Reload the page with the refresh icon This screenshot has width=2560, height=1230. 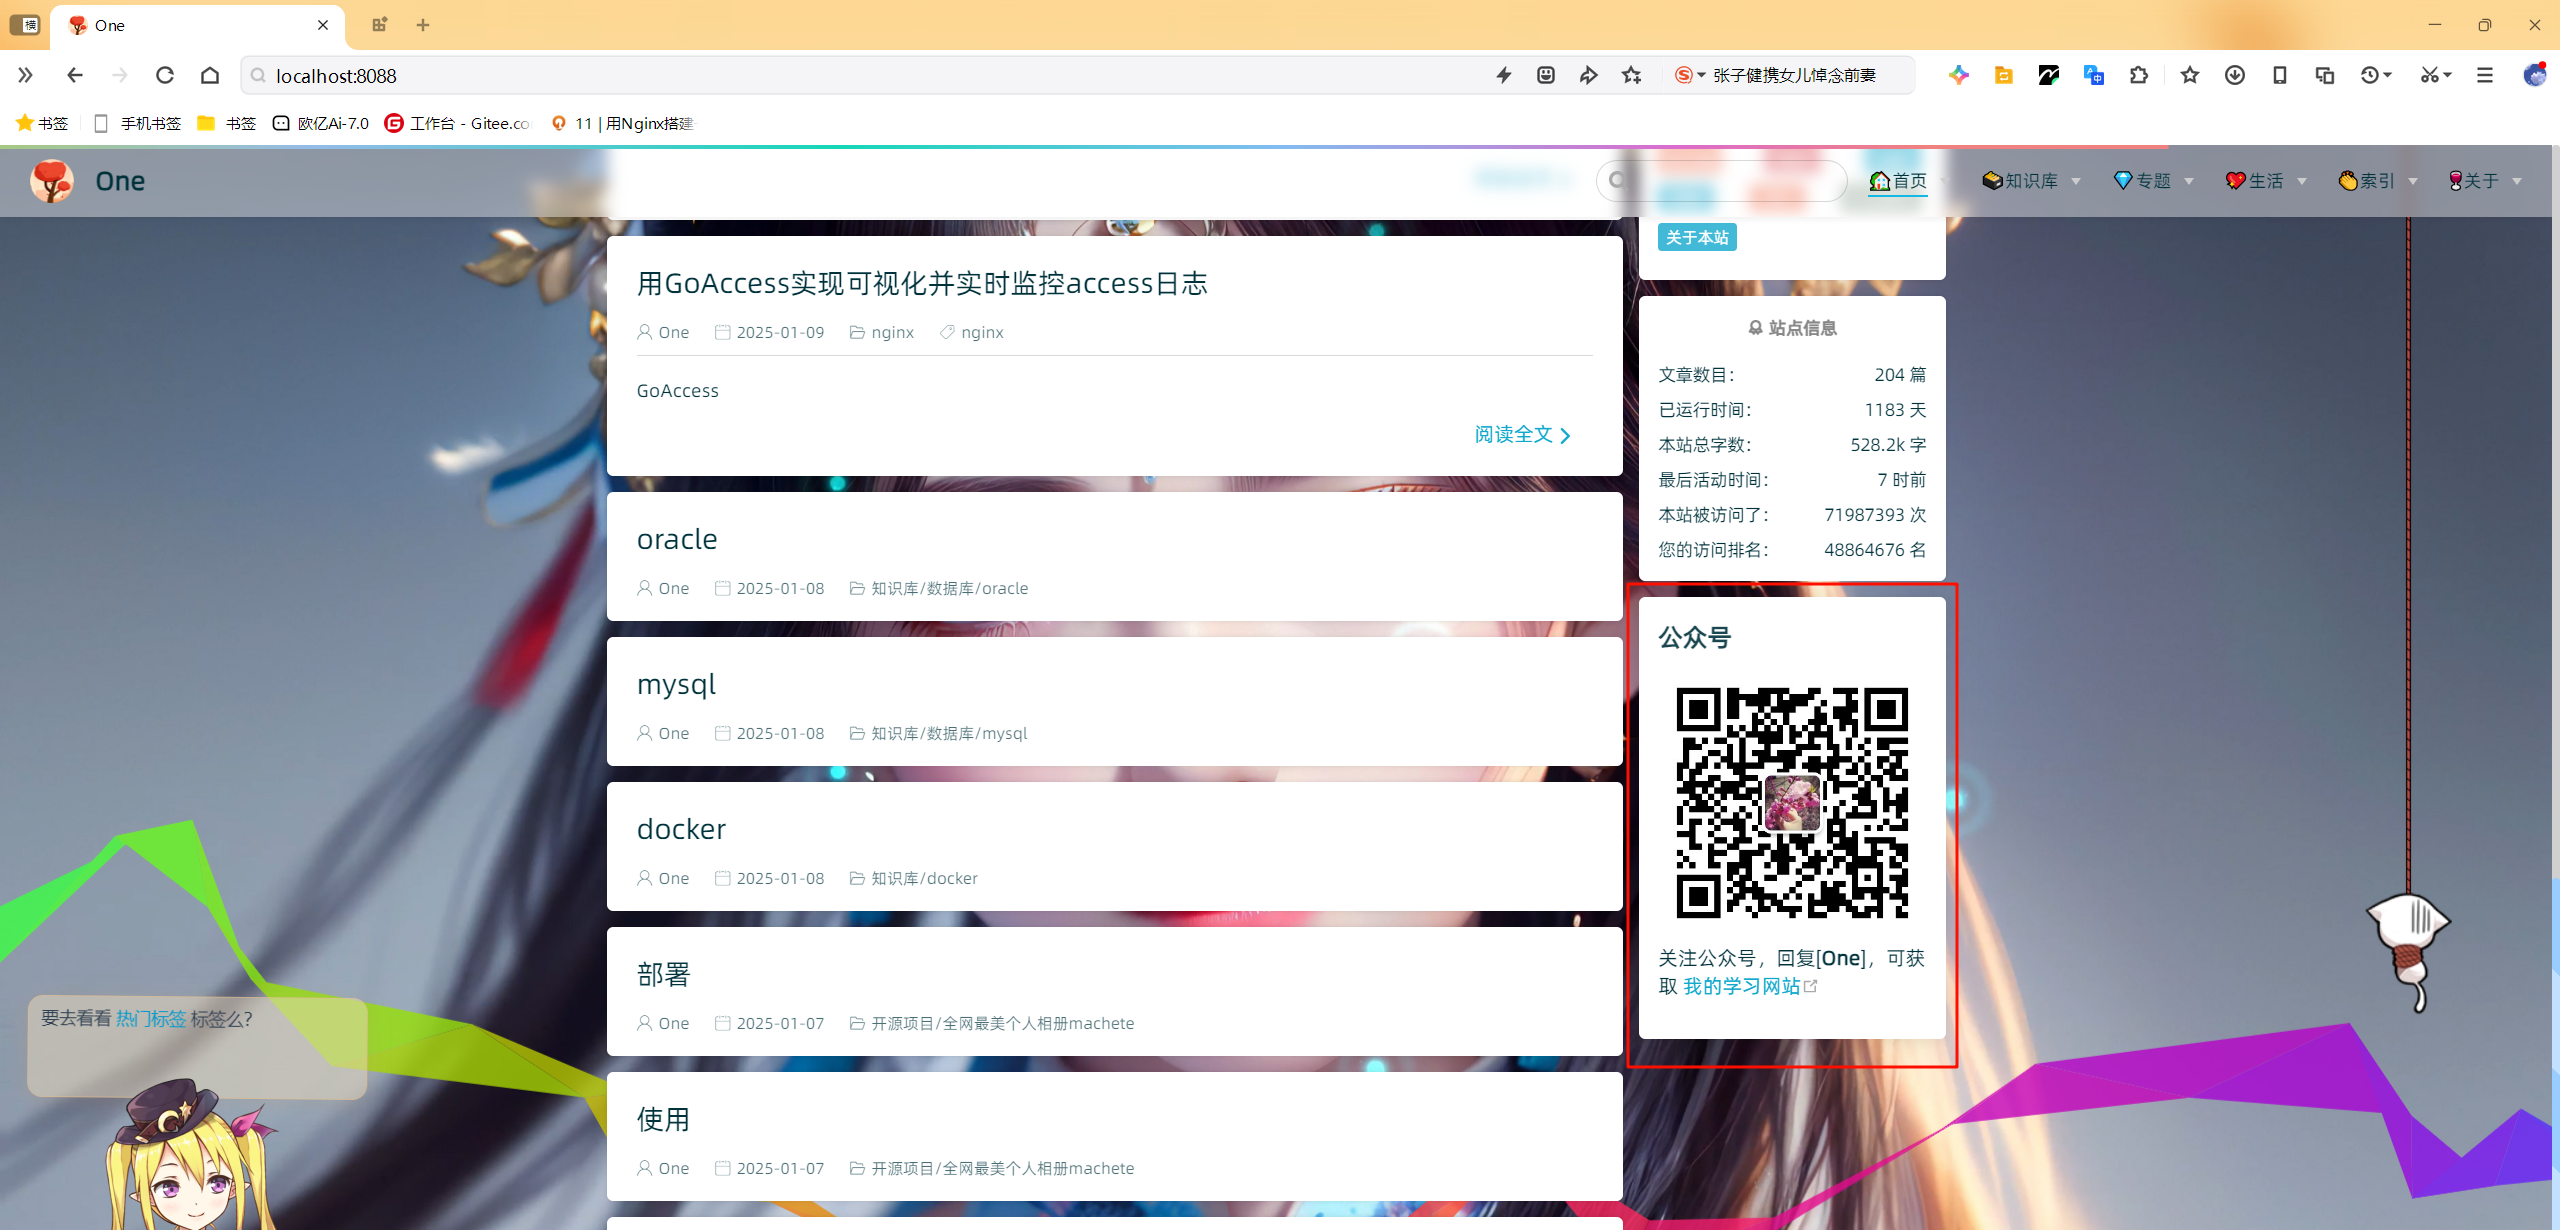165,75
